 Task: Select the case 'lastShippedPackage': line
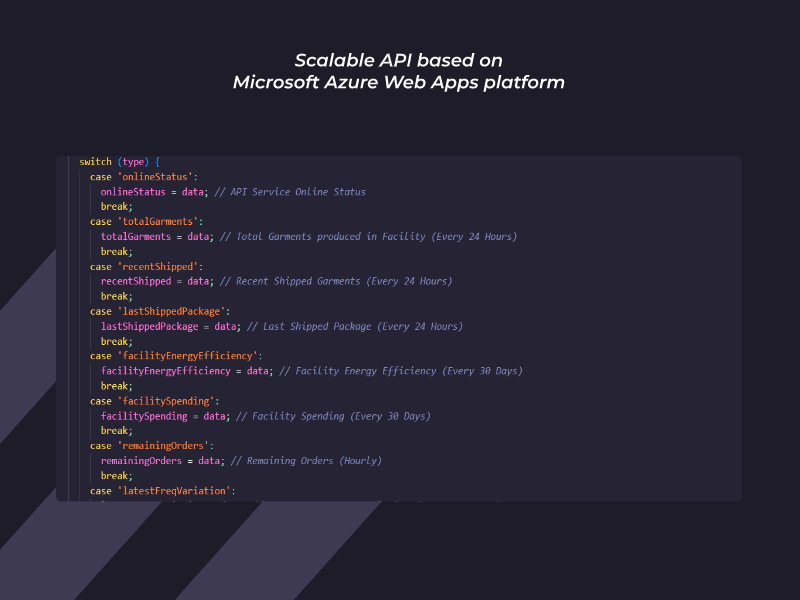point(160,311)
